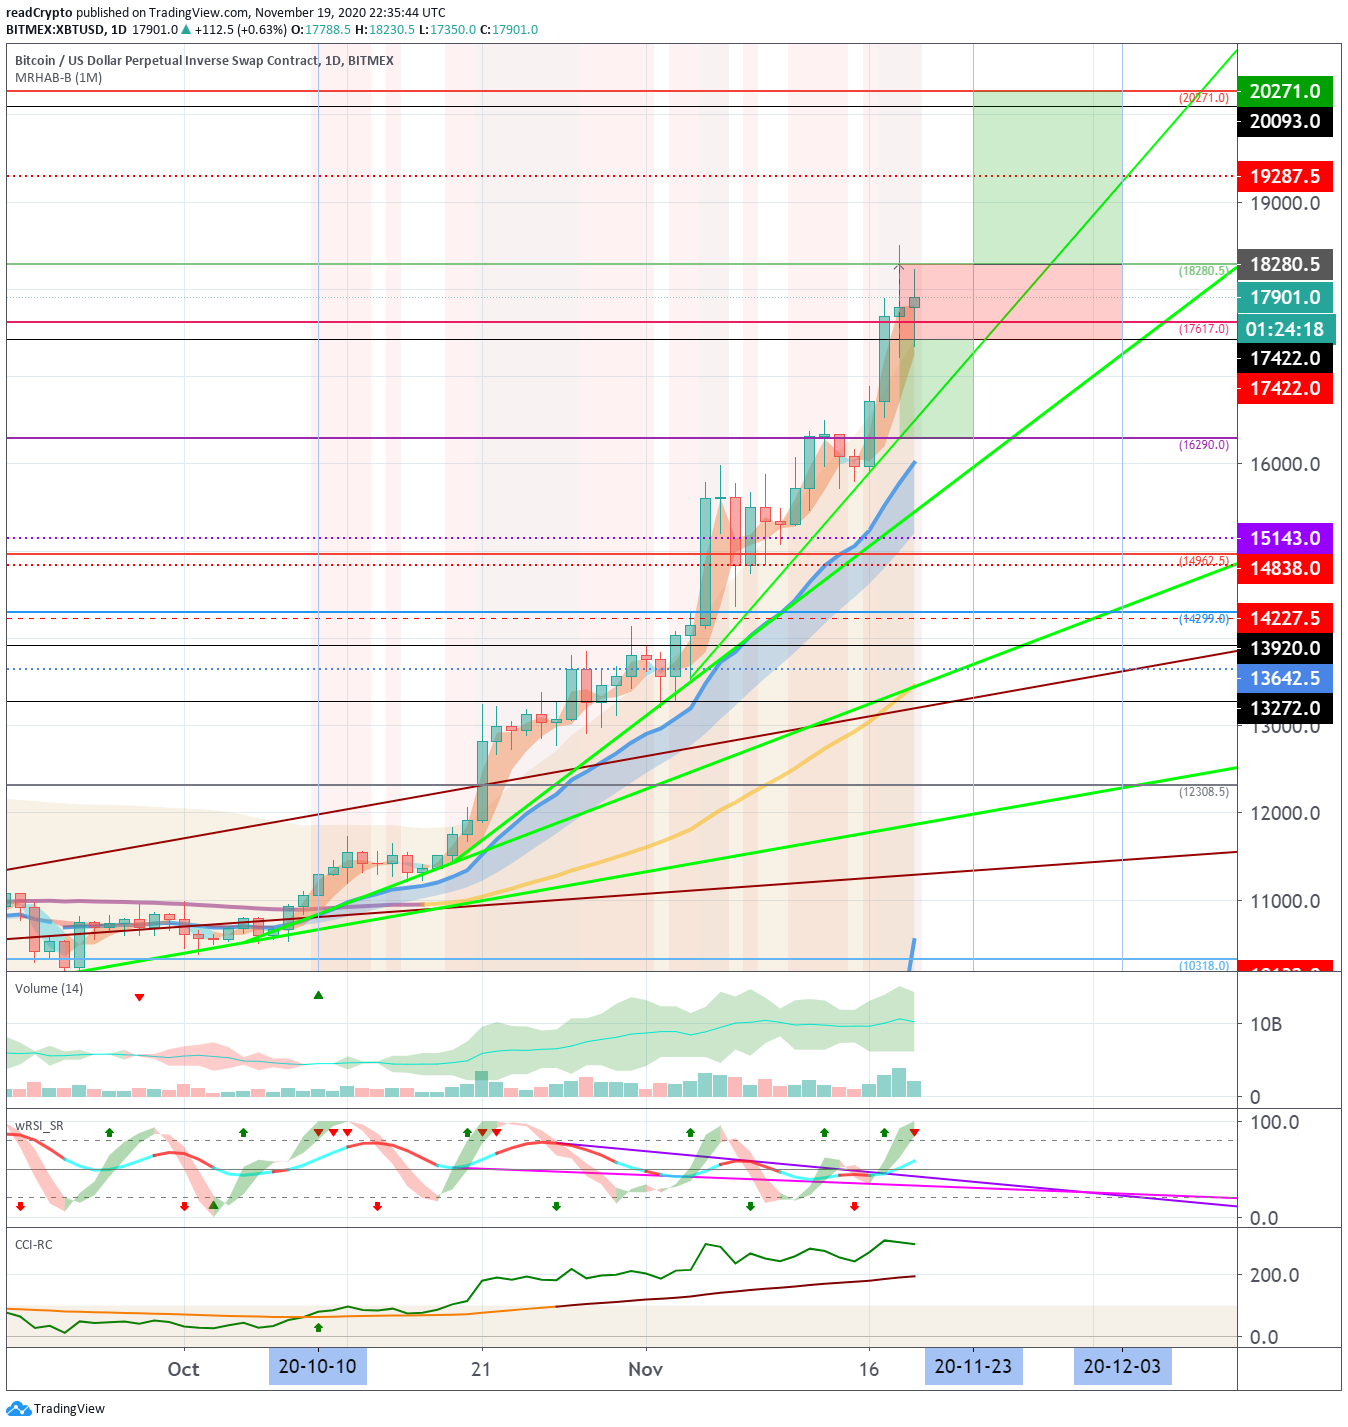Click the 16000.0 price axis tick

point(1285,464)
